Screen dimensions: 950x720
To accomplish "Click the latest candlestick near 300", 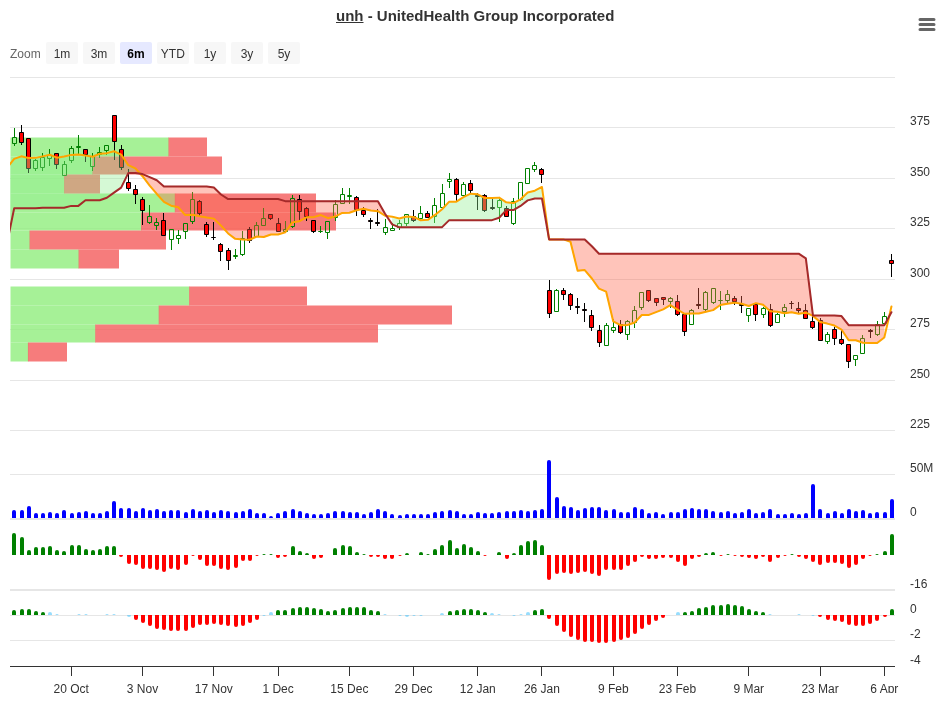I will 891,263.
